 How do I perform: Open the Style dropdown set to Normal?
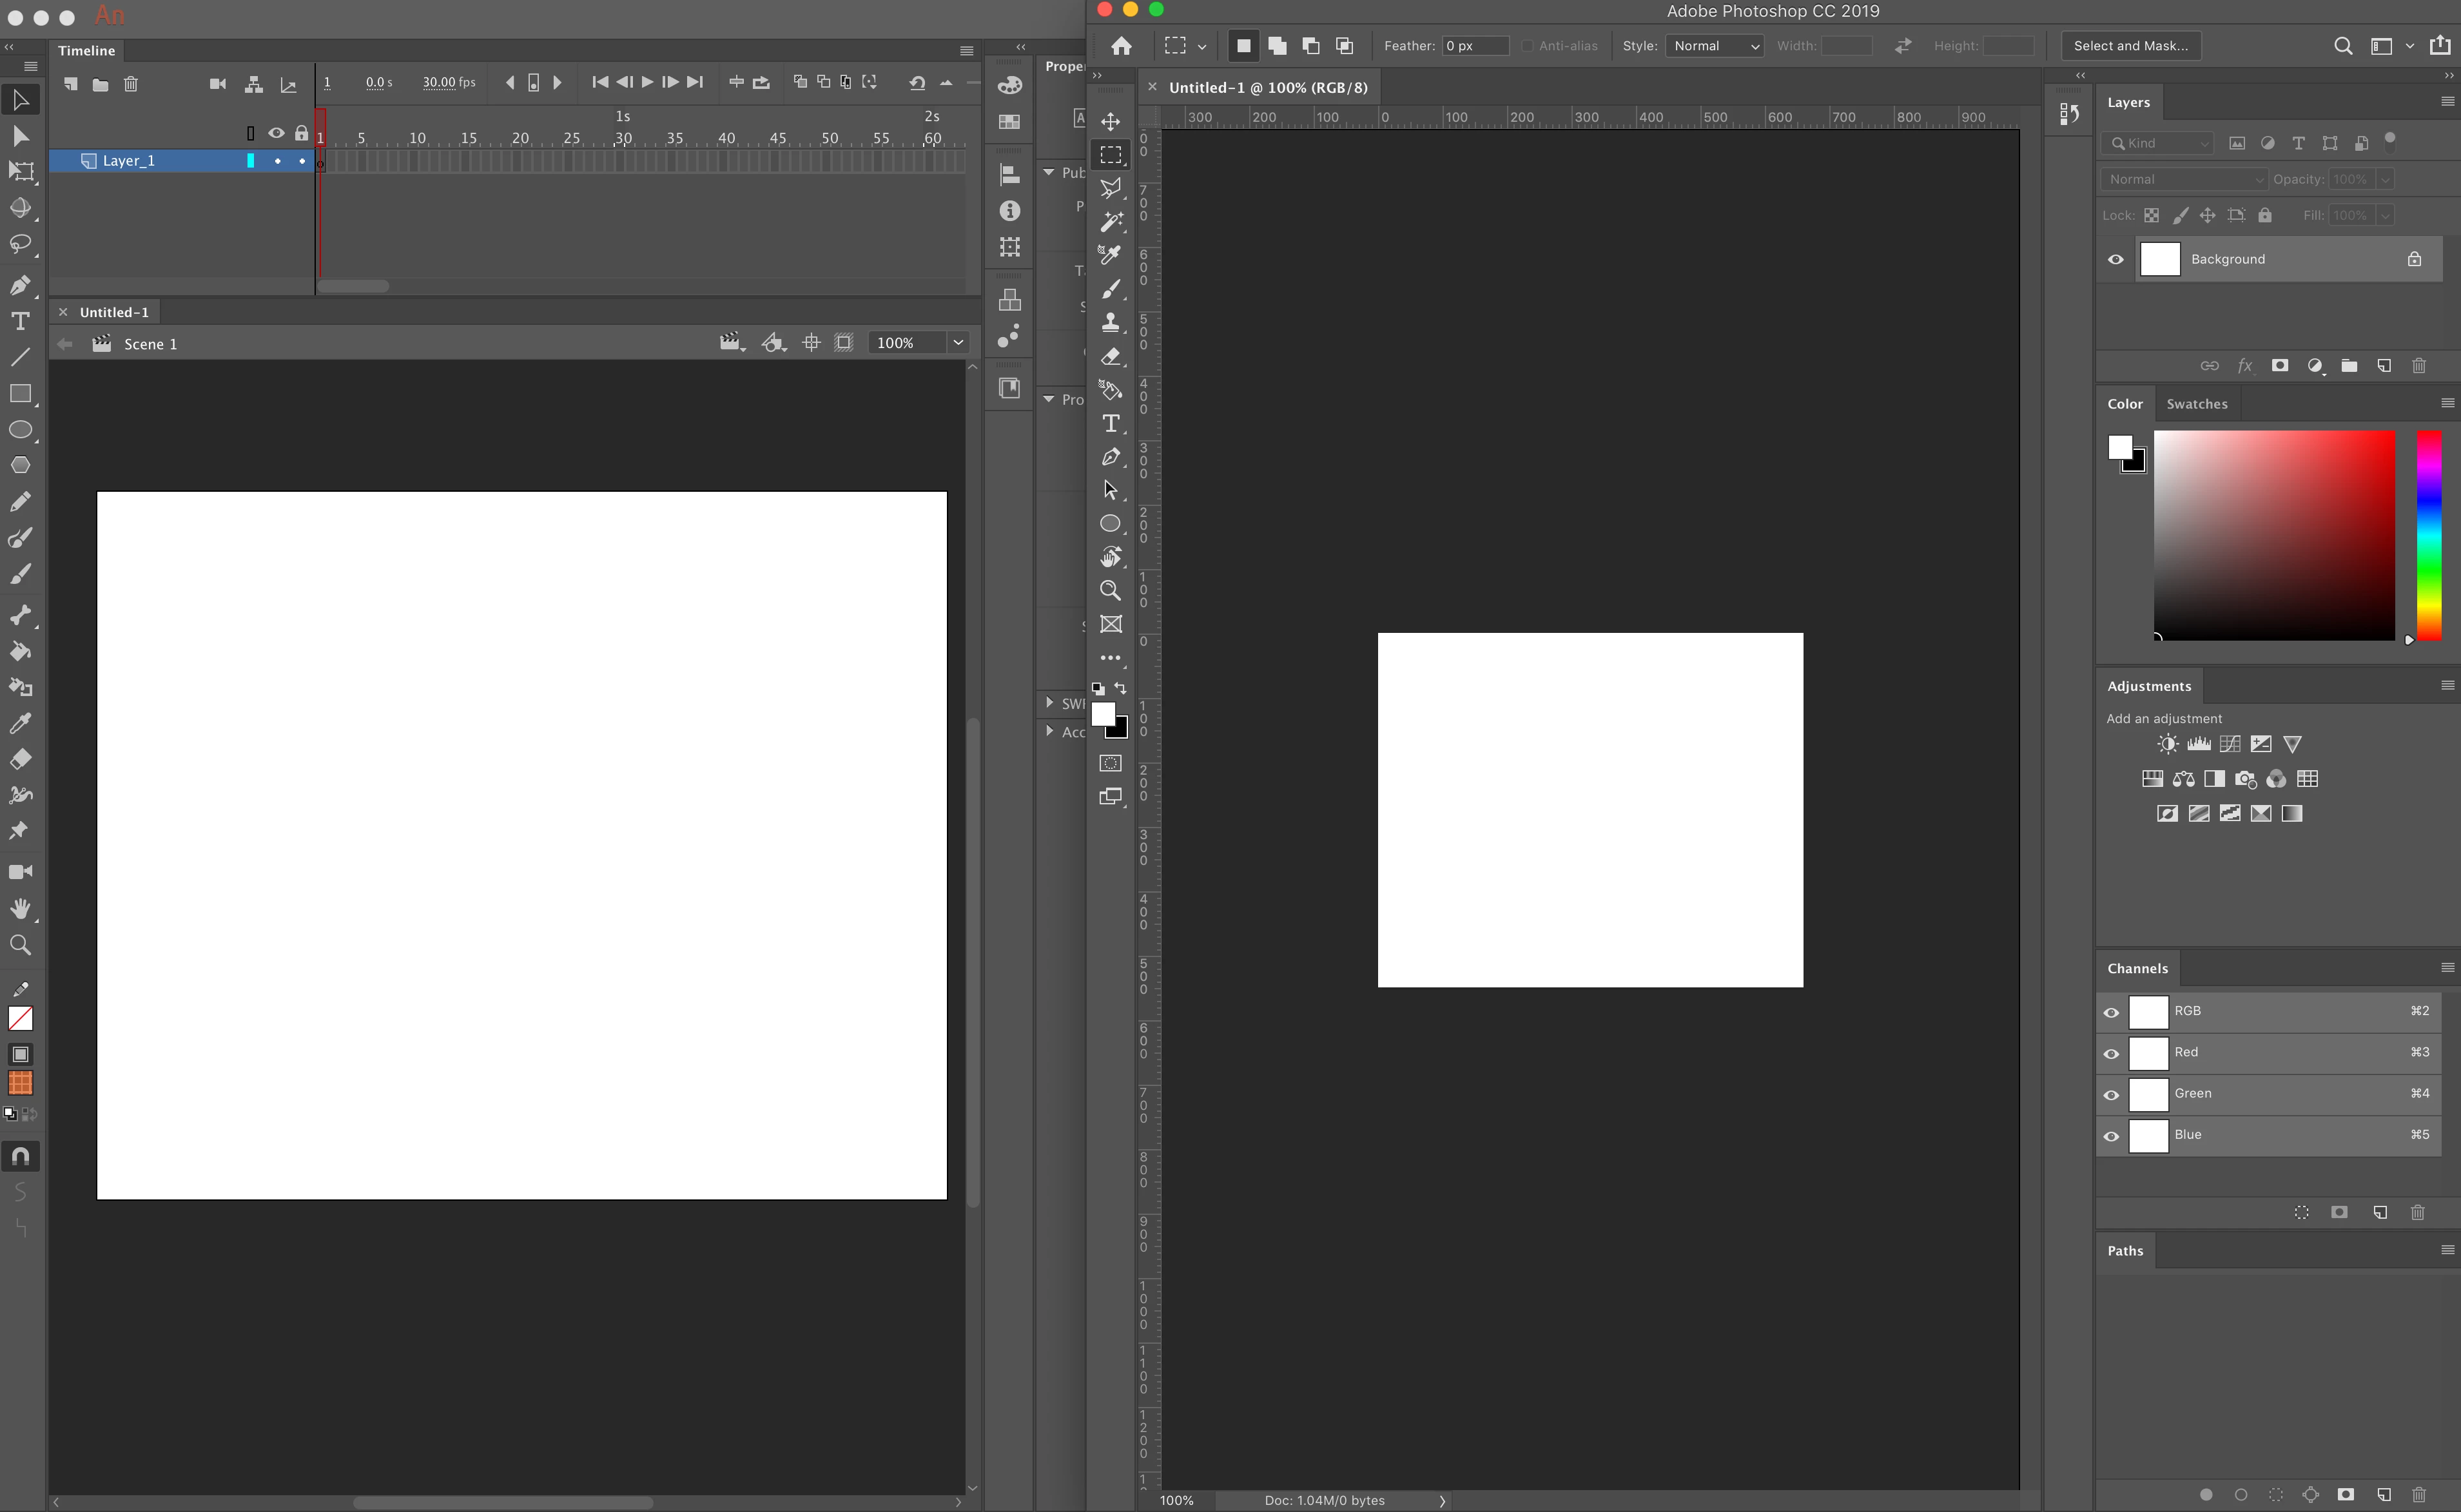(1714, 46)
